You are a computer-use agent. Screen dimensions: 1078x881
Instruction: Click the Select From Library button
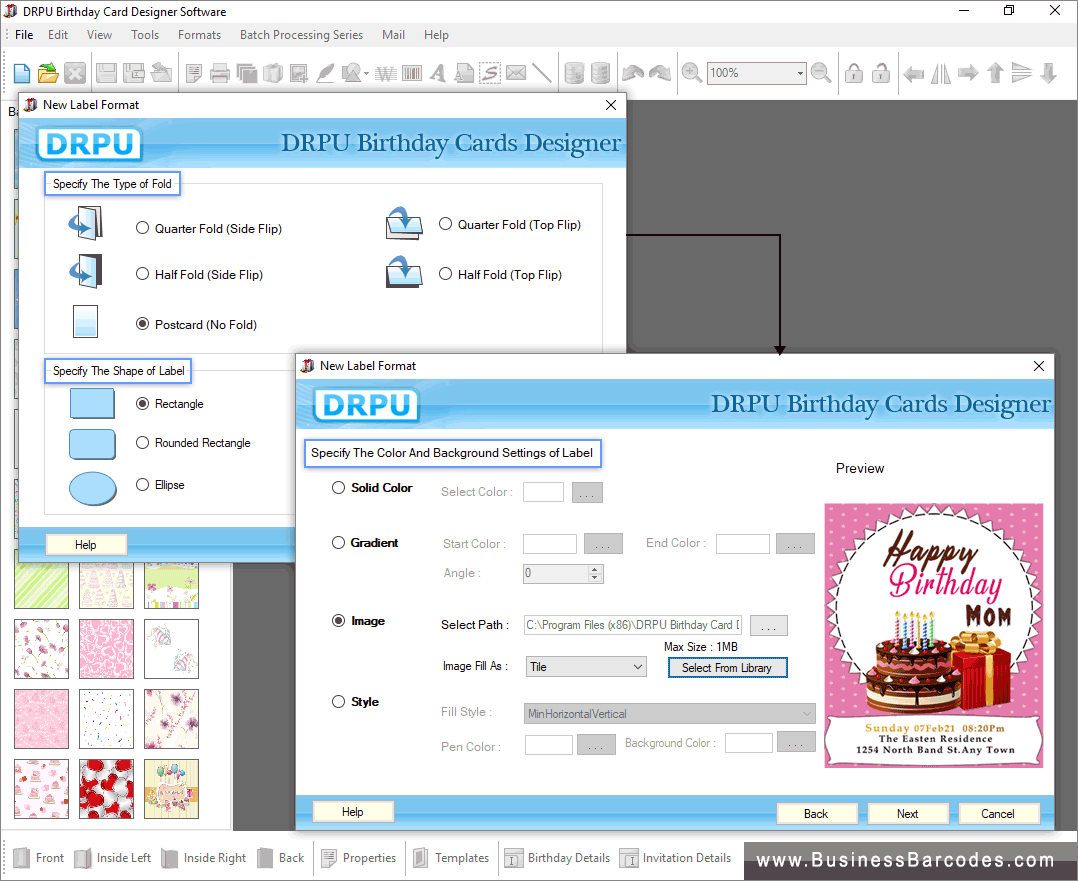point(727,668)
